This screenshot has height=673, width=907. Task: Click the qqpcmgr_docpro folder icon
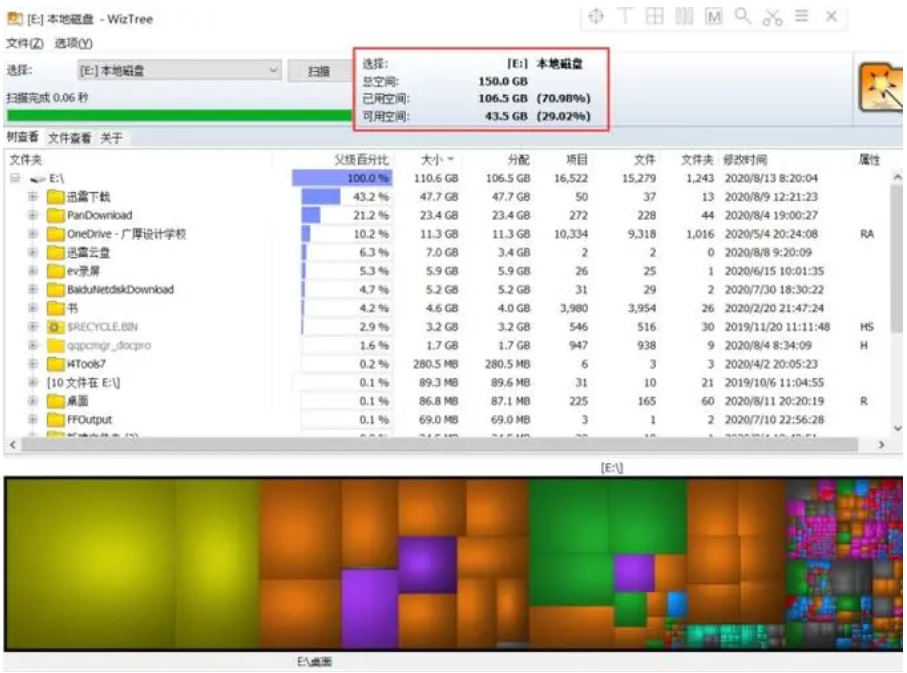point(56,345)
